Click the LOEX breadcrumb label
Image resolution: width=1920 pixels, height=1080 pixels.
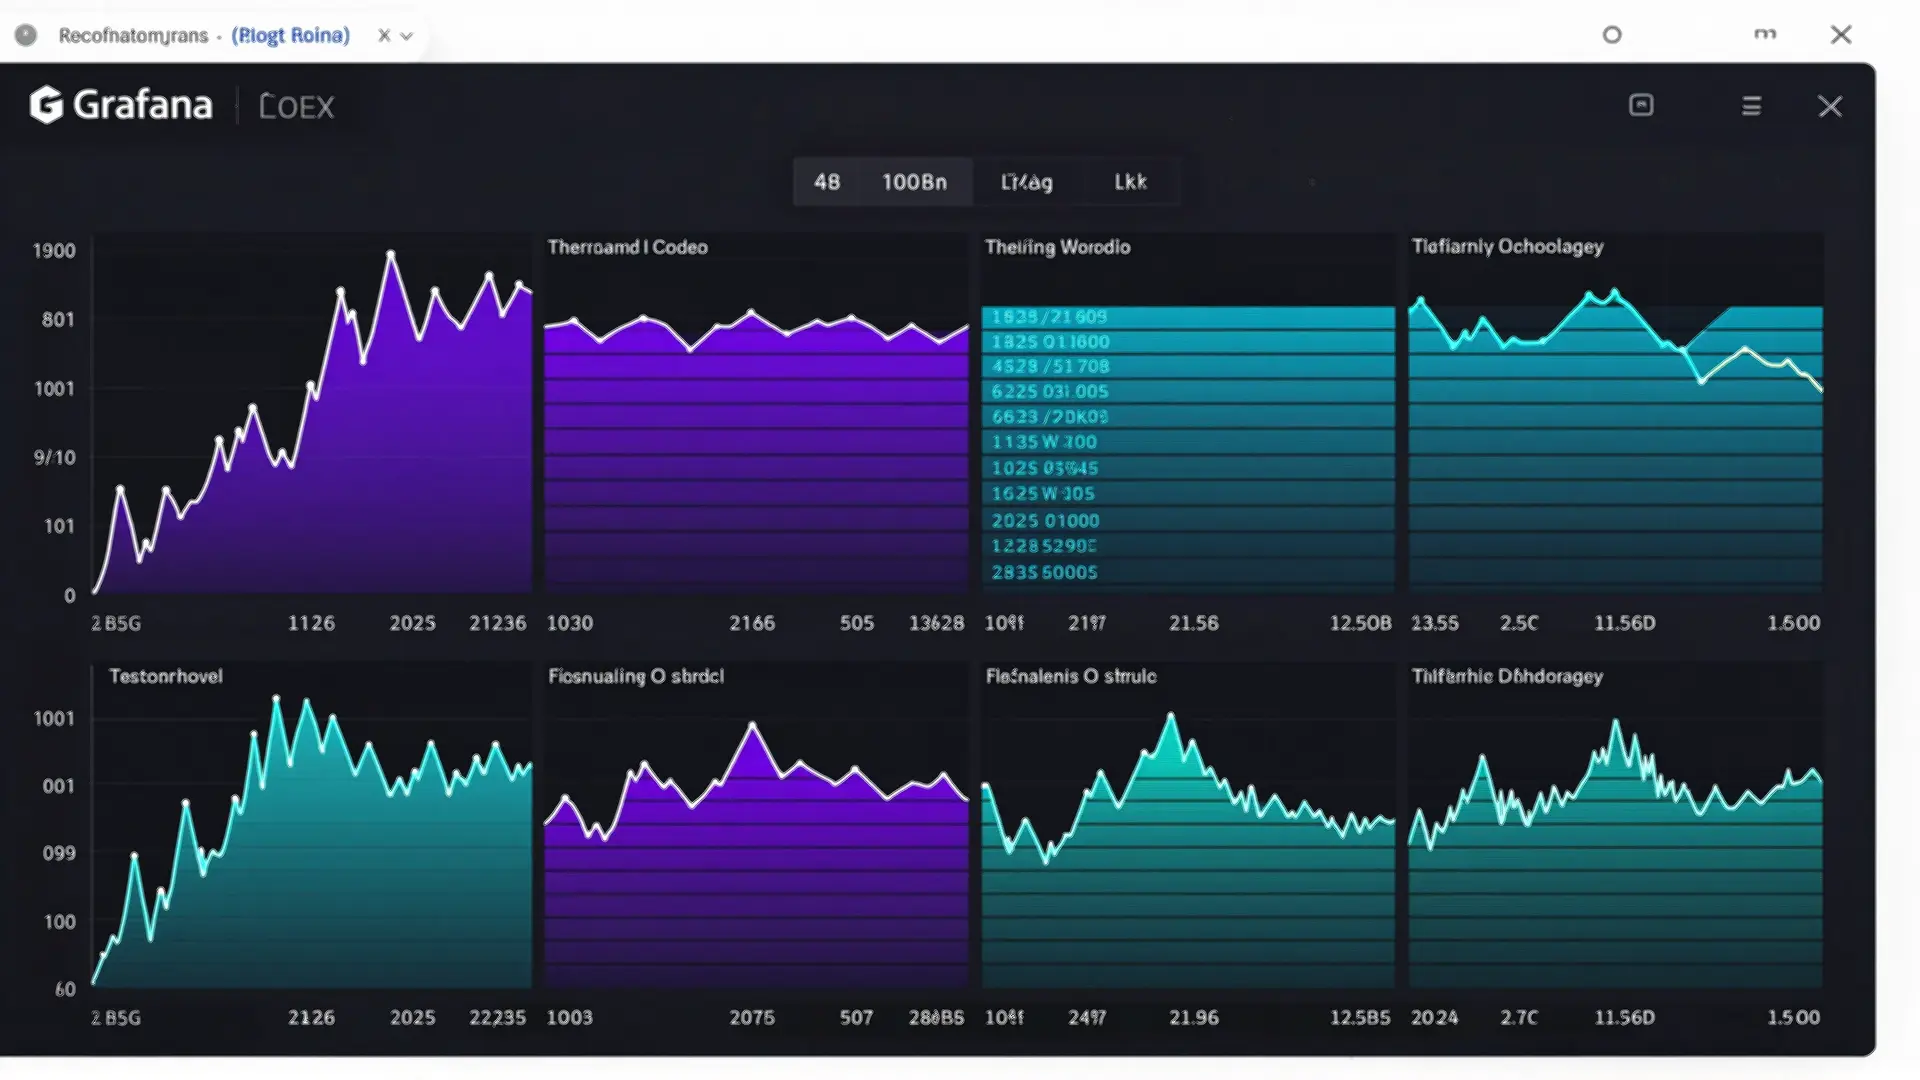point(295,106)
